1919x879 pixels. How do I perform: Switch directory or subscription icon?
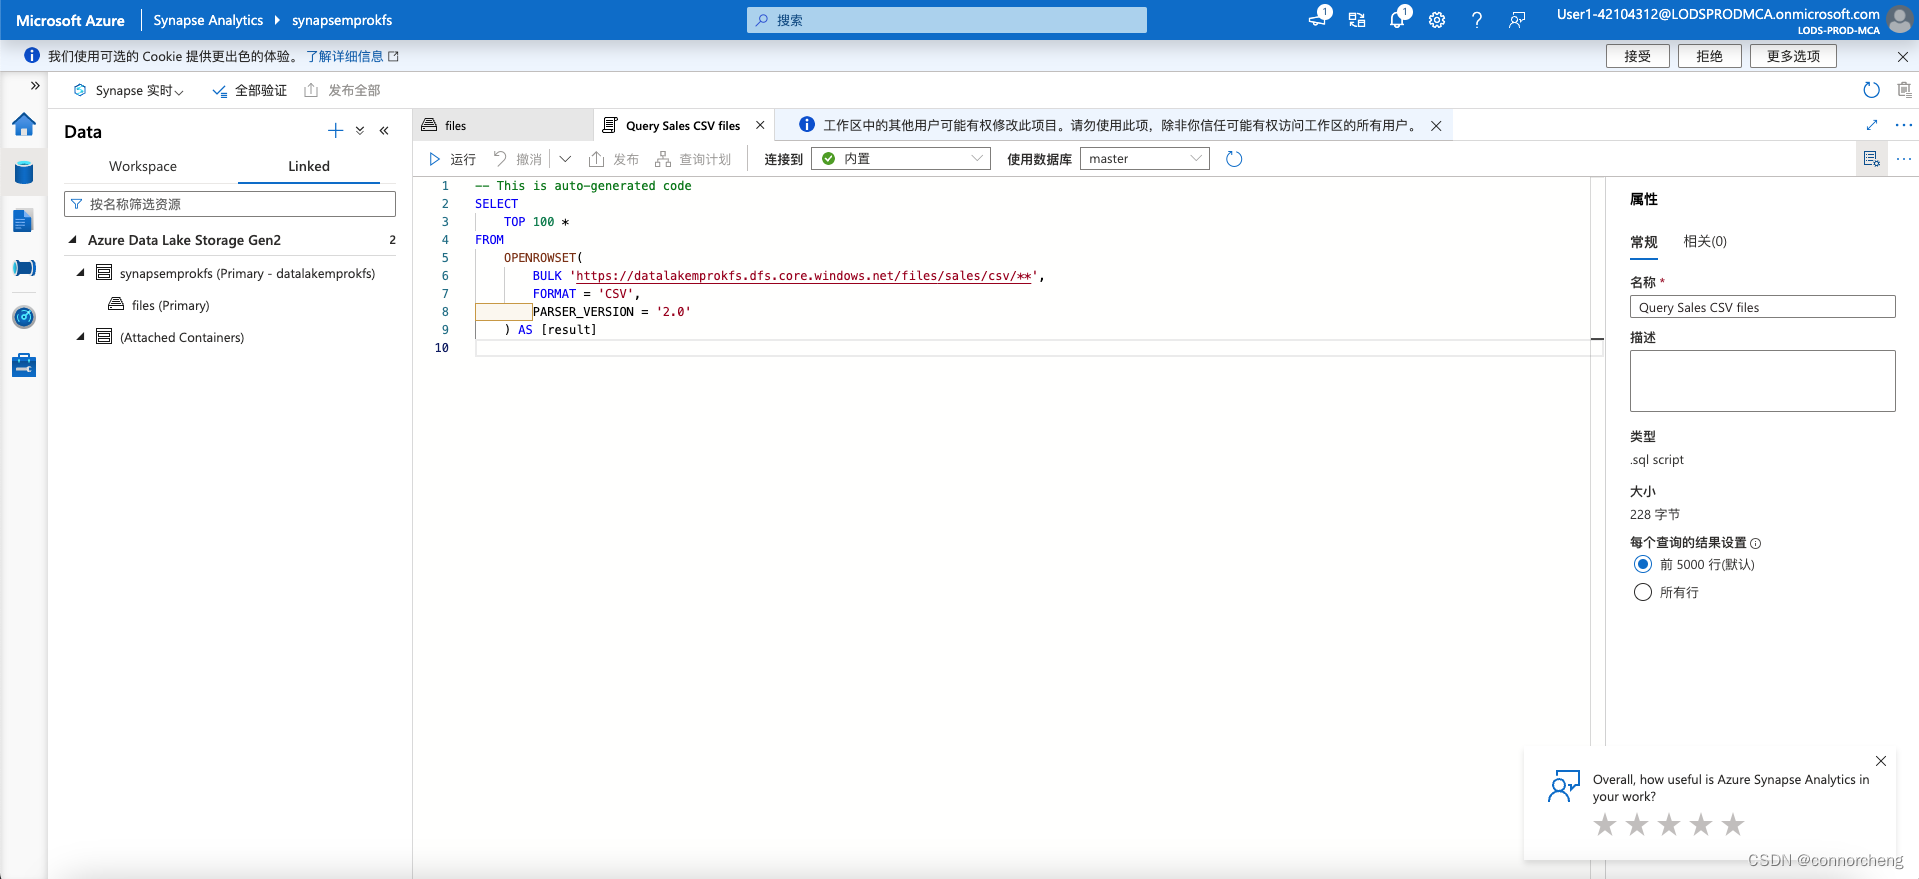pos(1357,20)
